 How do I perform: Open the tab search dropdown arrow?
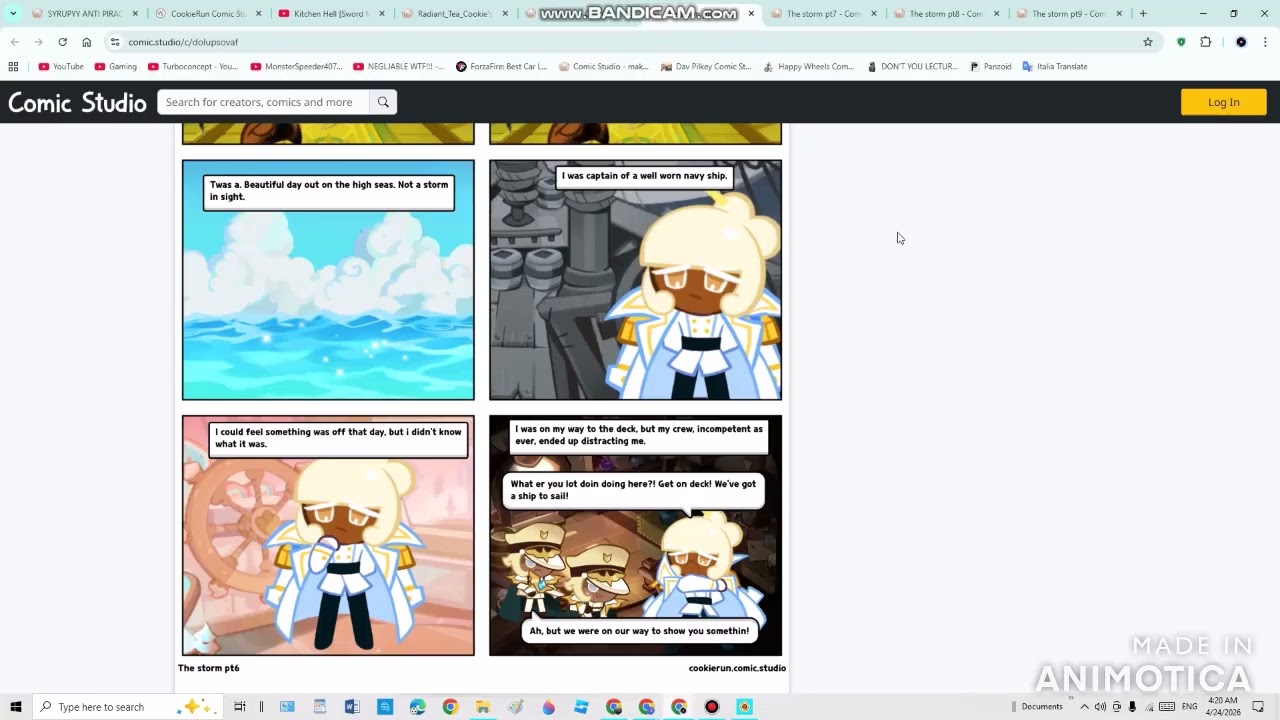tap(13, 14)
